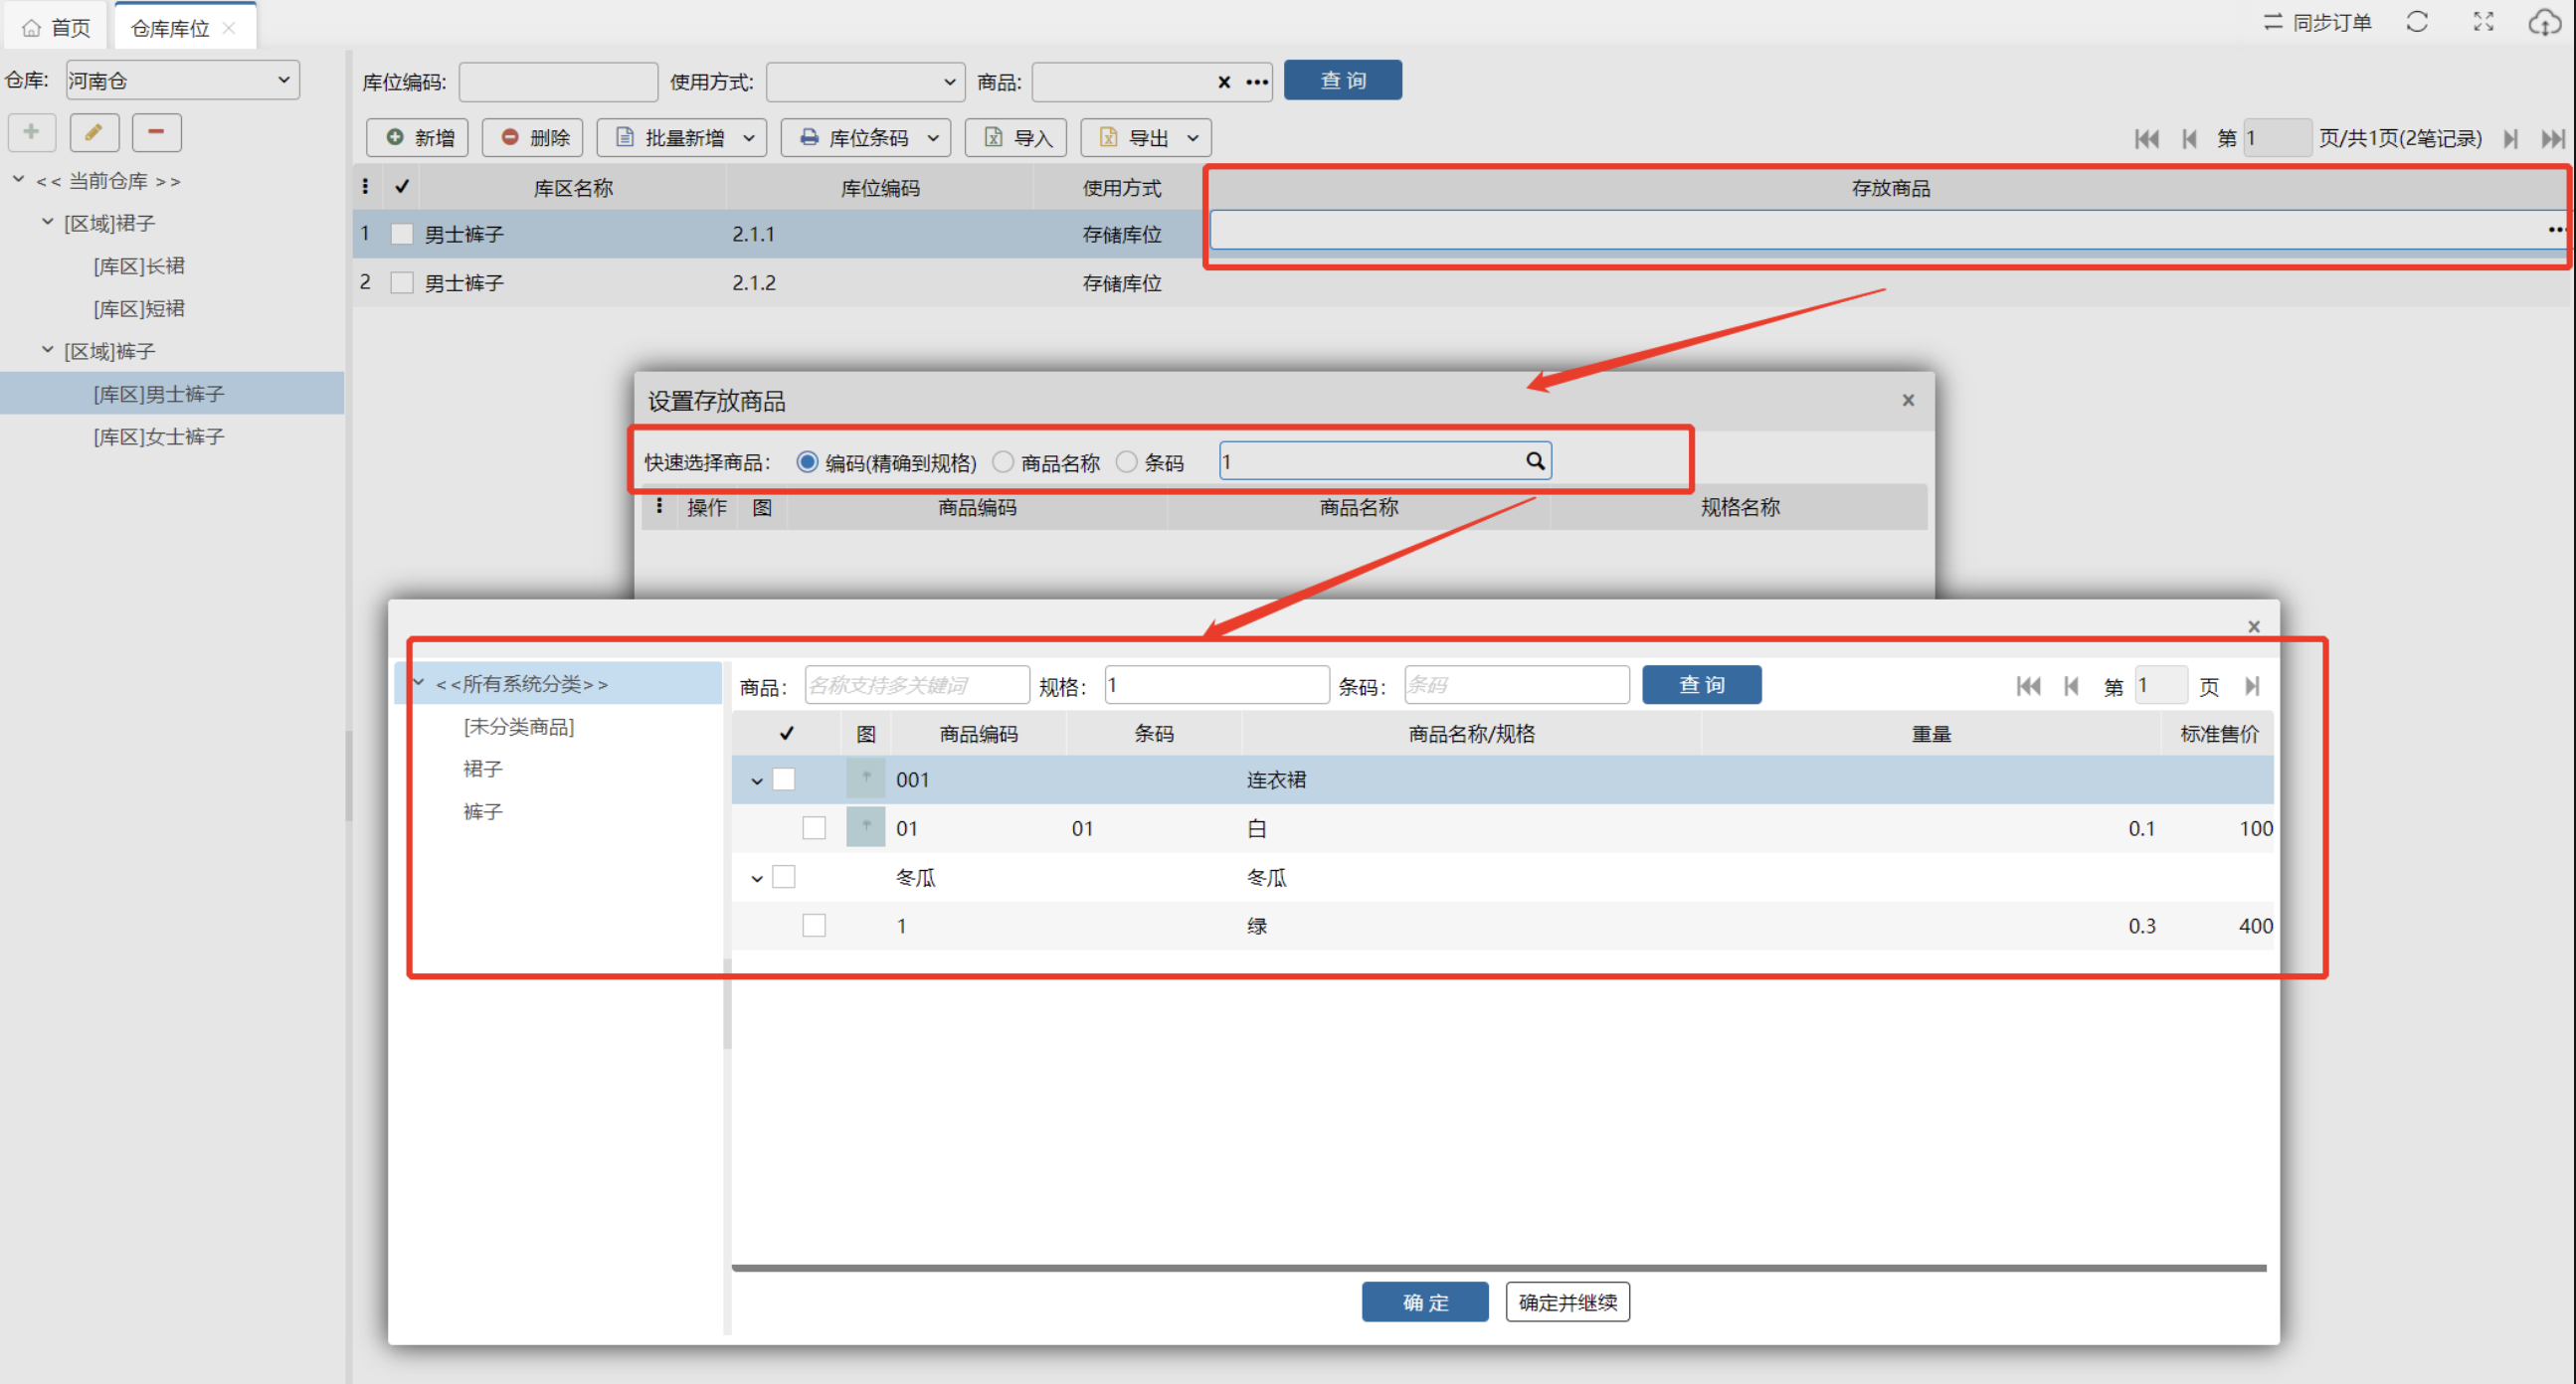This screenshot has width=2576, height=1384.
Task: Click the cloud upload icon at top right
Action: pyautogui.click(x=2544, y=22)
